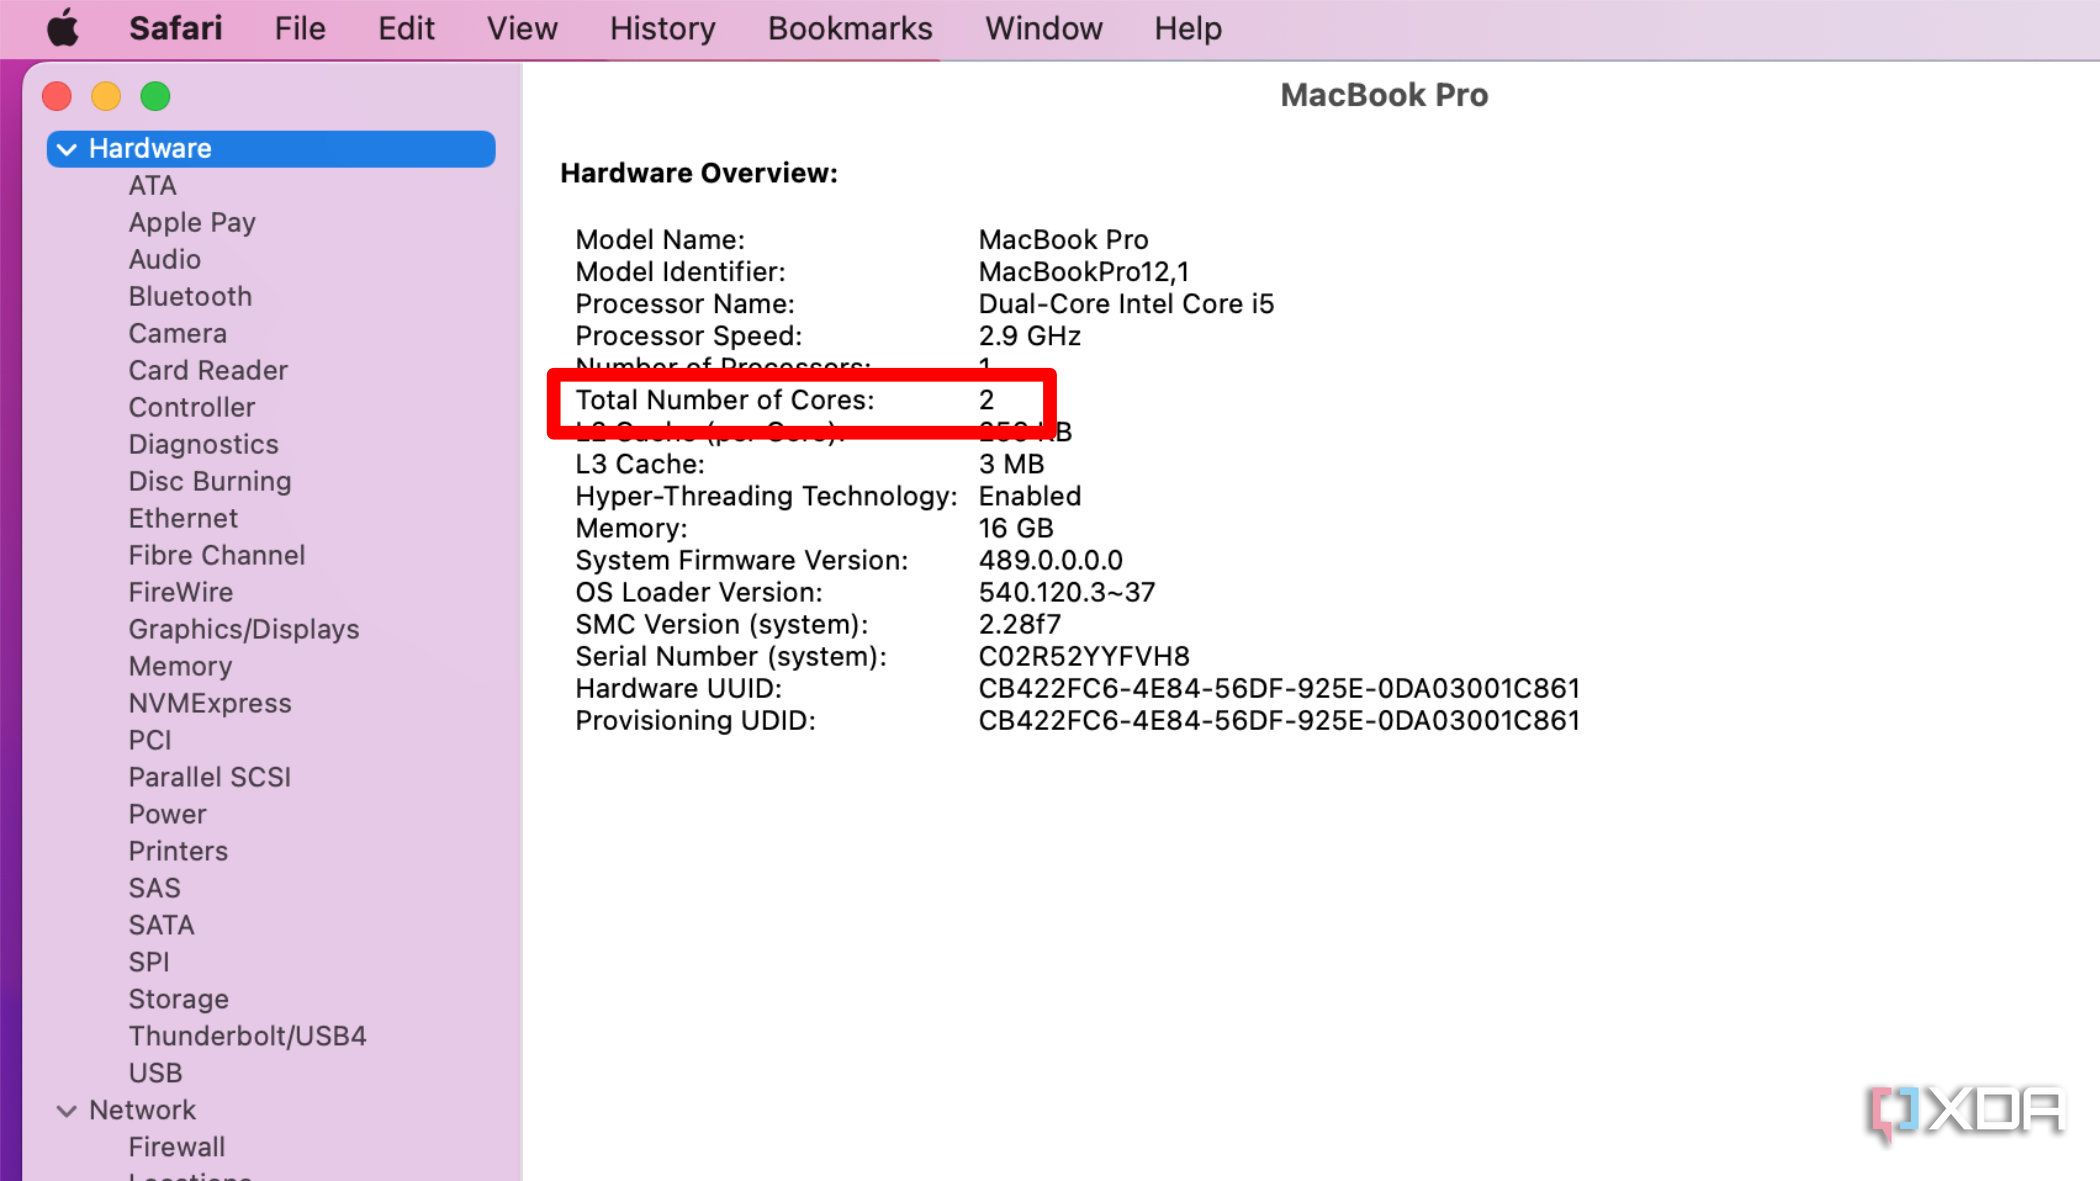Select Power in the sidebar
The image size is (2100, 1181).
(167, 815)
